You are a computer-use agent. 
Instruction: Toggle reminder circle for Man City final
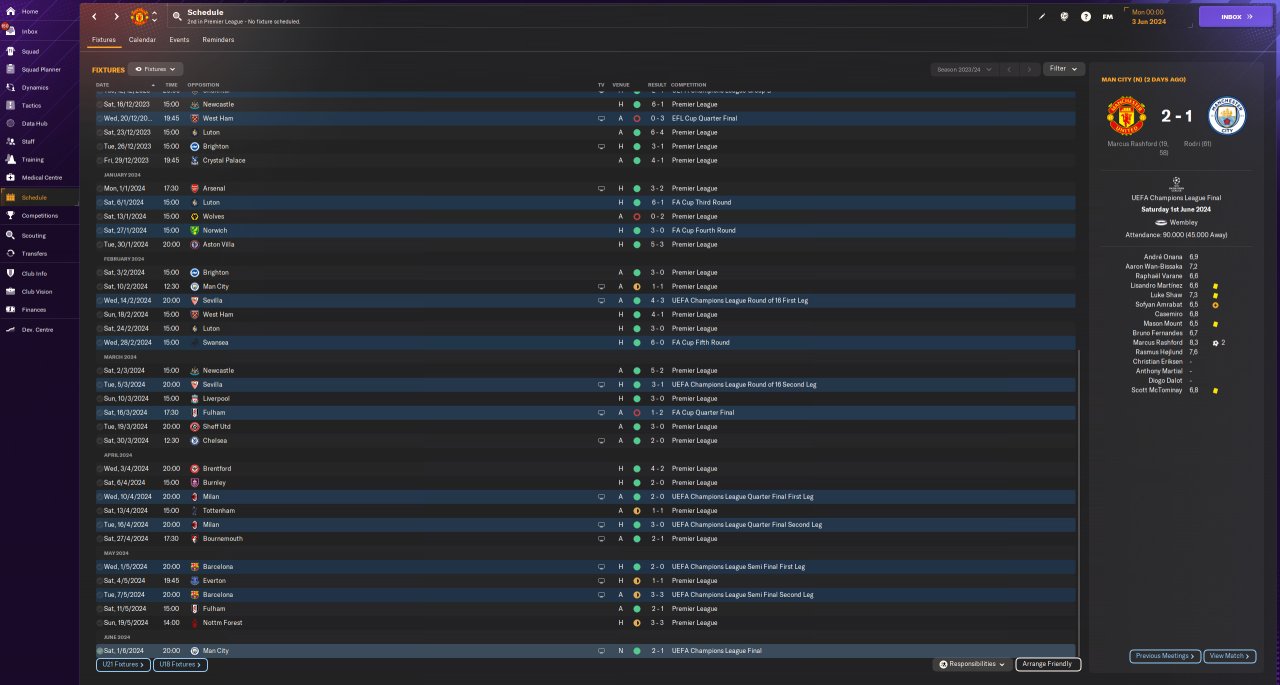(x=100, y=651)
